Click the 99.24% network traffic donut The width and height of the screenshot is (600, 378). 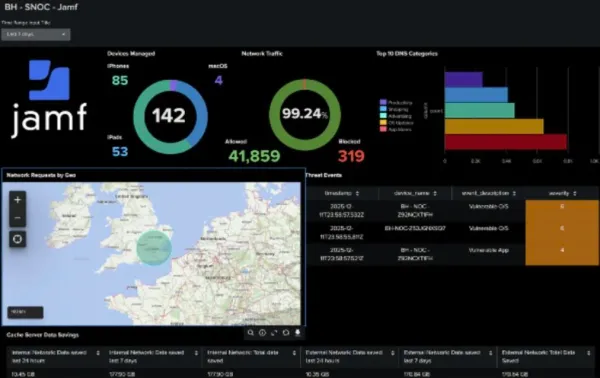tap(305, 115)
